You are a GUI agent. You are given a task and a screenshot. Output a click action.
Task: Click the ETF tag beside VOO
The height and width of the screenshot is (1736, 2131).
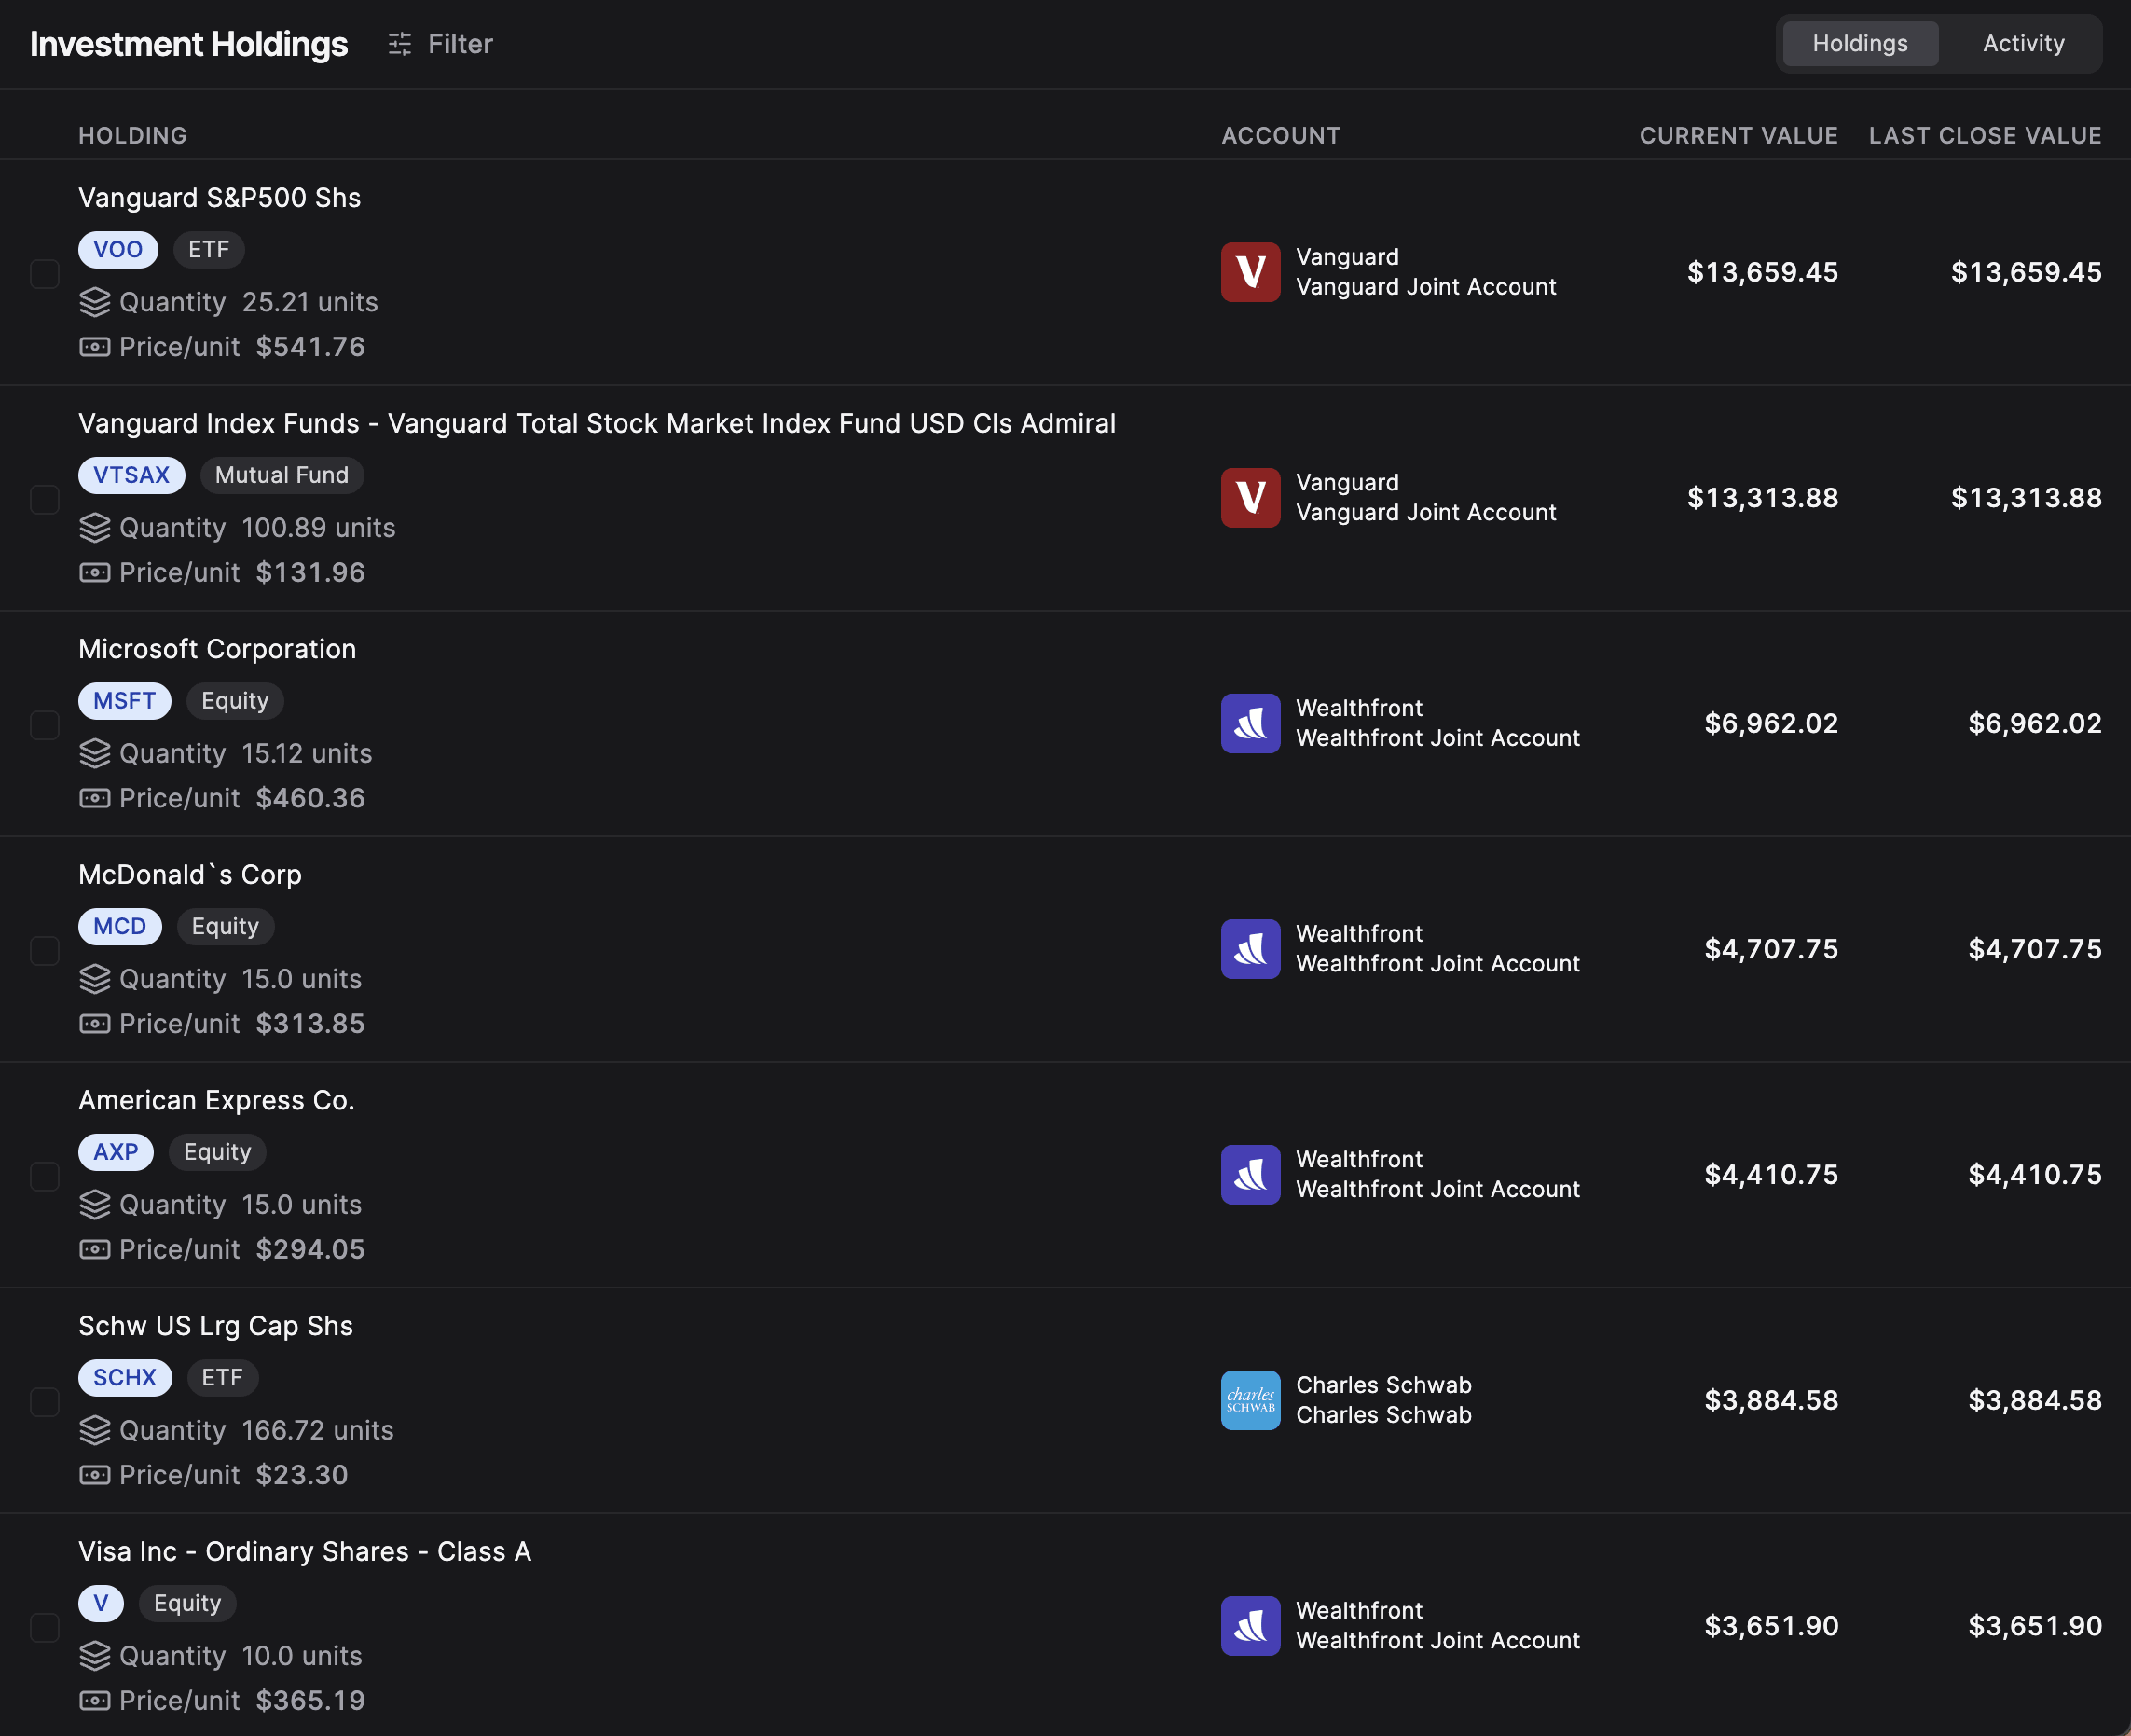209,250
